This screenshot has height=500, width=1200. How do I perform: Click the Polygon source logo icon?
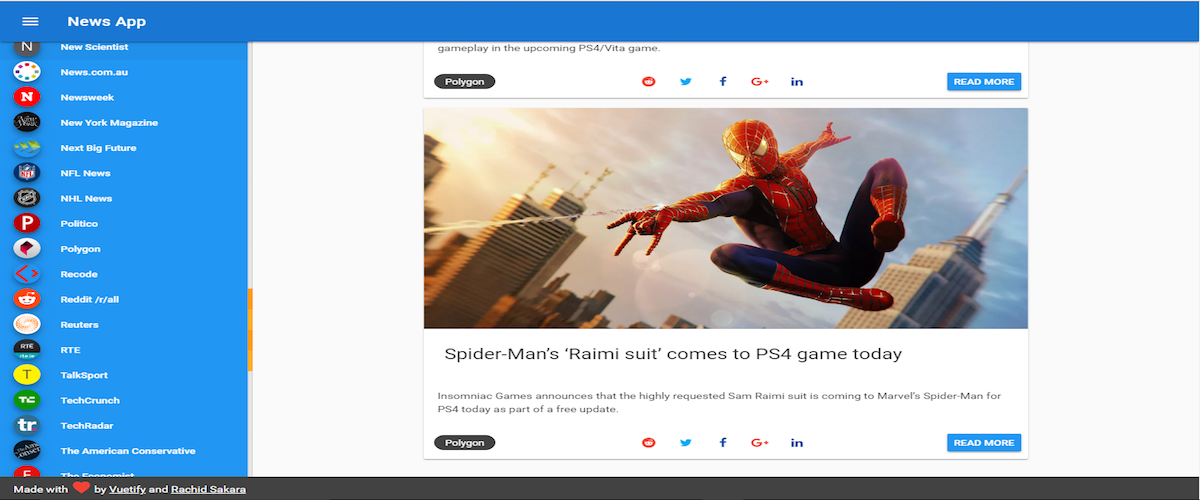tap(27, 249)
